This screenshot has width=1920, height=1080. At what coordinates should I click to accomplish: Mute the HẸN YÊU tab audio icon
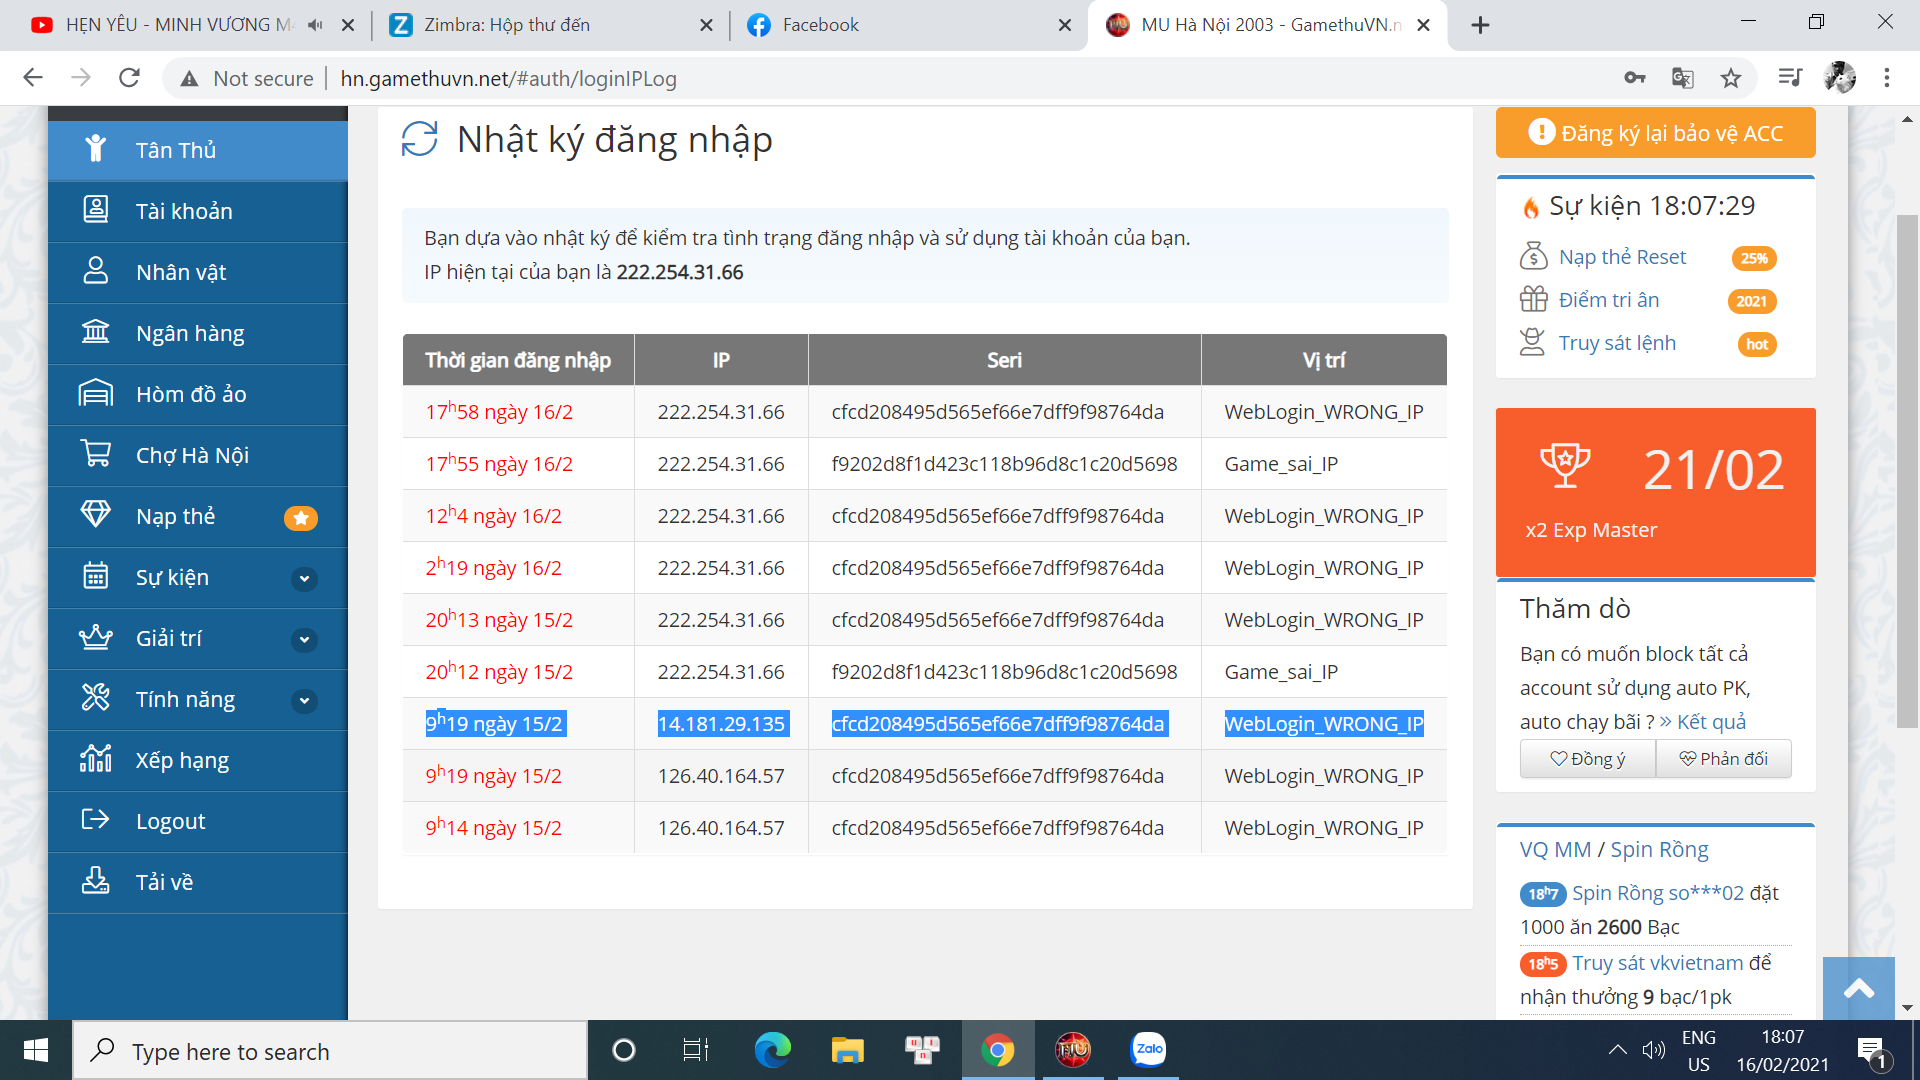pos(315,25)
